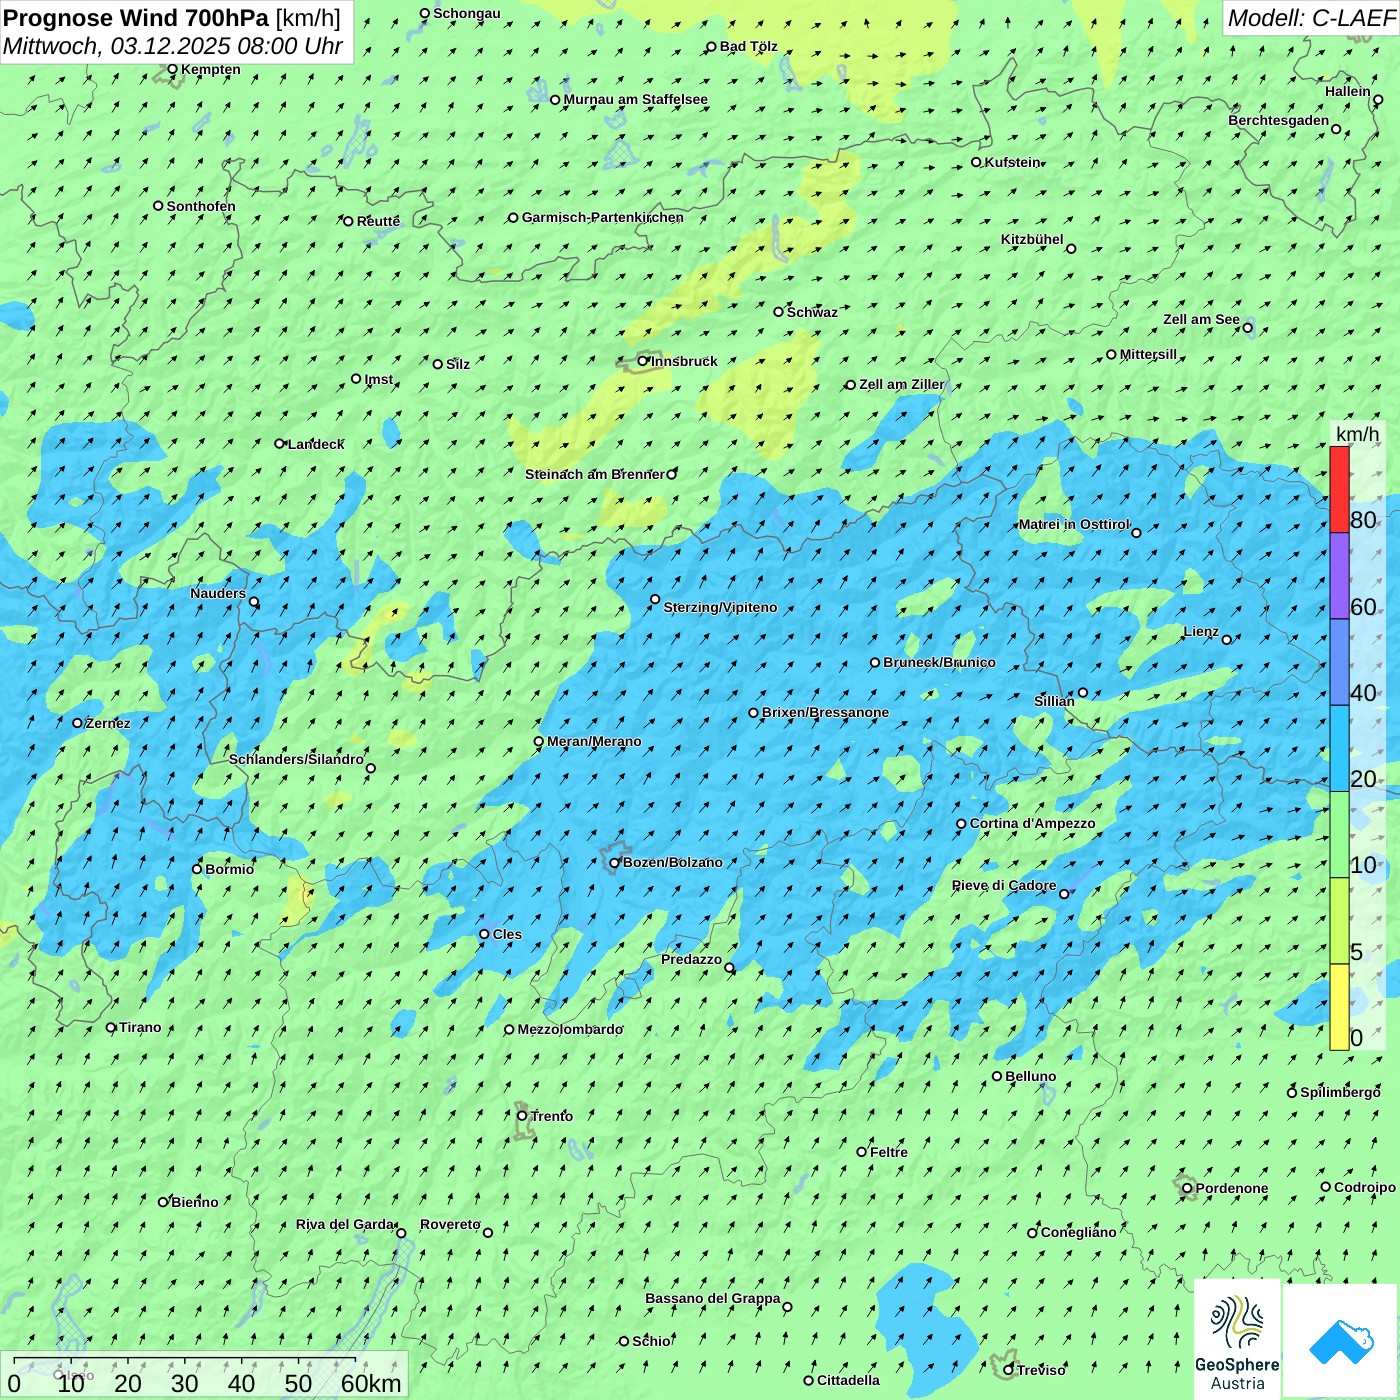Click the title 'Prognose Wind 700hPa'
Viewport: 1400px width, 1400px height.
click(x=136, y=17)
